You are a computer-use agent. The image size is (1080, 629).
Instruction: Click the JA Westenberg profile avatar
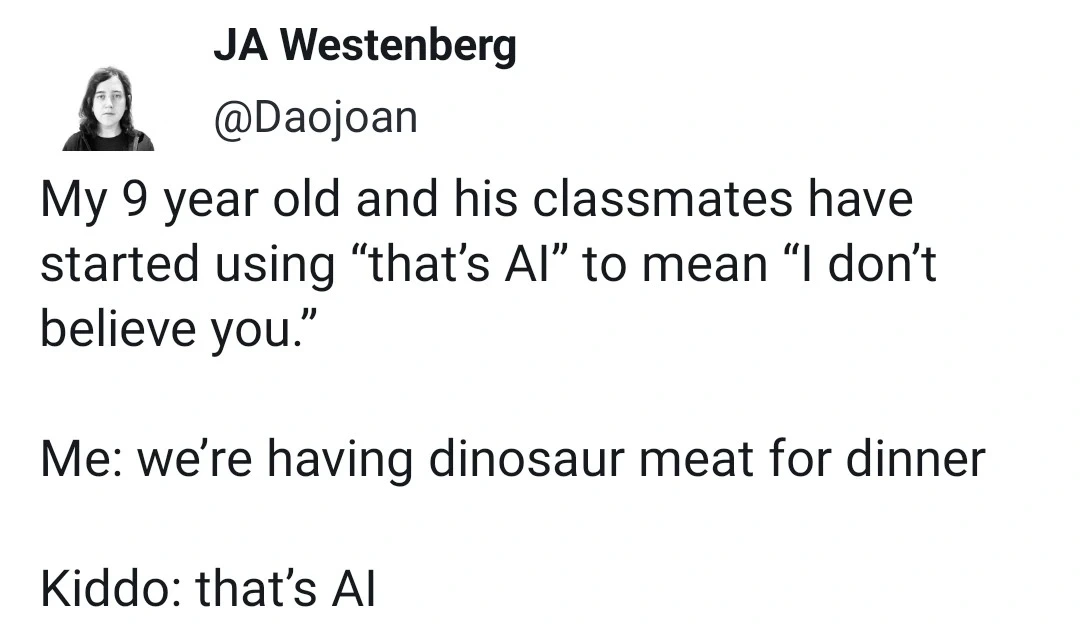pyautogui.click(x=107, y=109)
